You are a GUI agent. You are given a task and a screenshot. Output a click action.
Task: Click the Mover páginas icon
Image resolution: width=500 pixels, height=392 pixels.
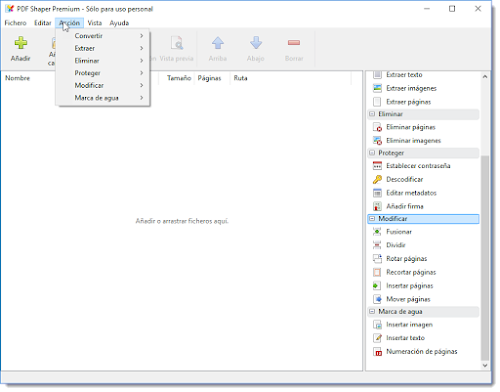377,299
